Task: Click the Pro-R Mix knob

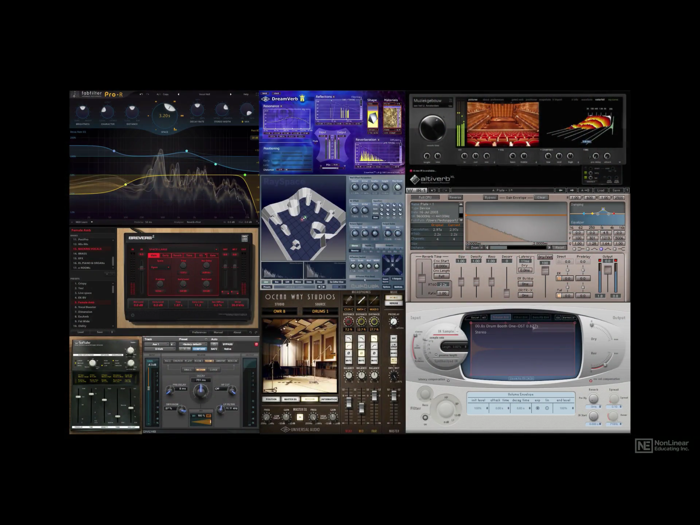Action: click(x=246, y=110)
